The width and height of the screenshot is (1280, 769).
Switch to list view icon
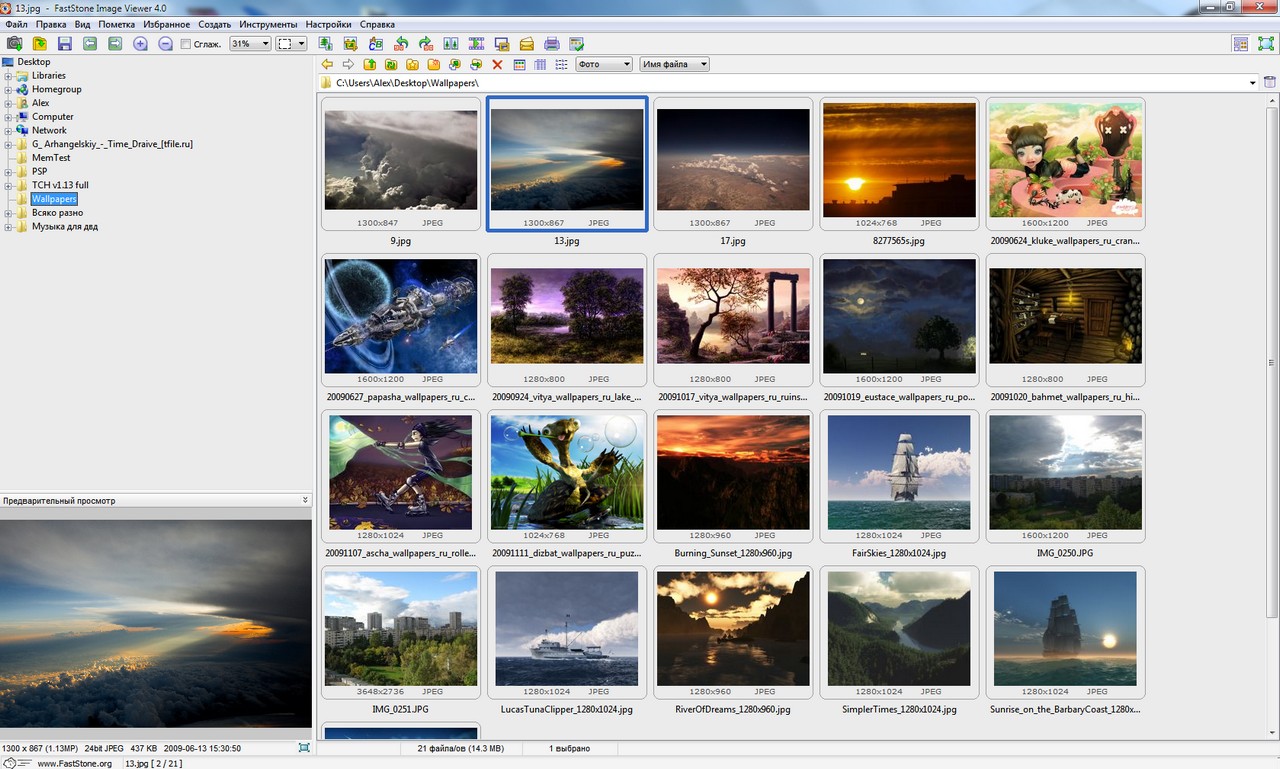tap(561, 64)
